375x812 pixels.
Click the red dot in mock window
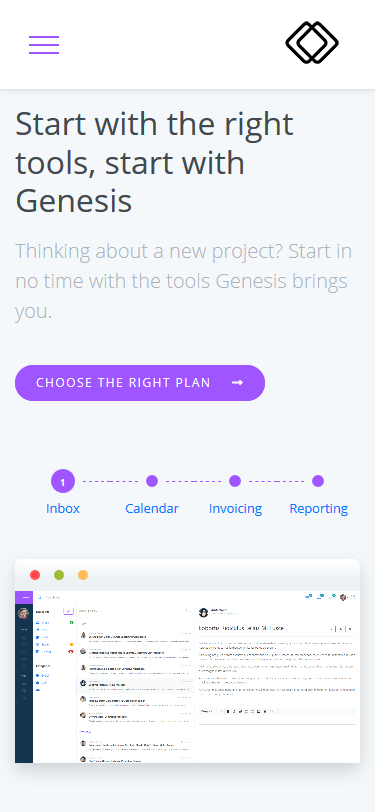click(35, 575)
